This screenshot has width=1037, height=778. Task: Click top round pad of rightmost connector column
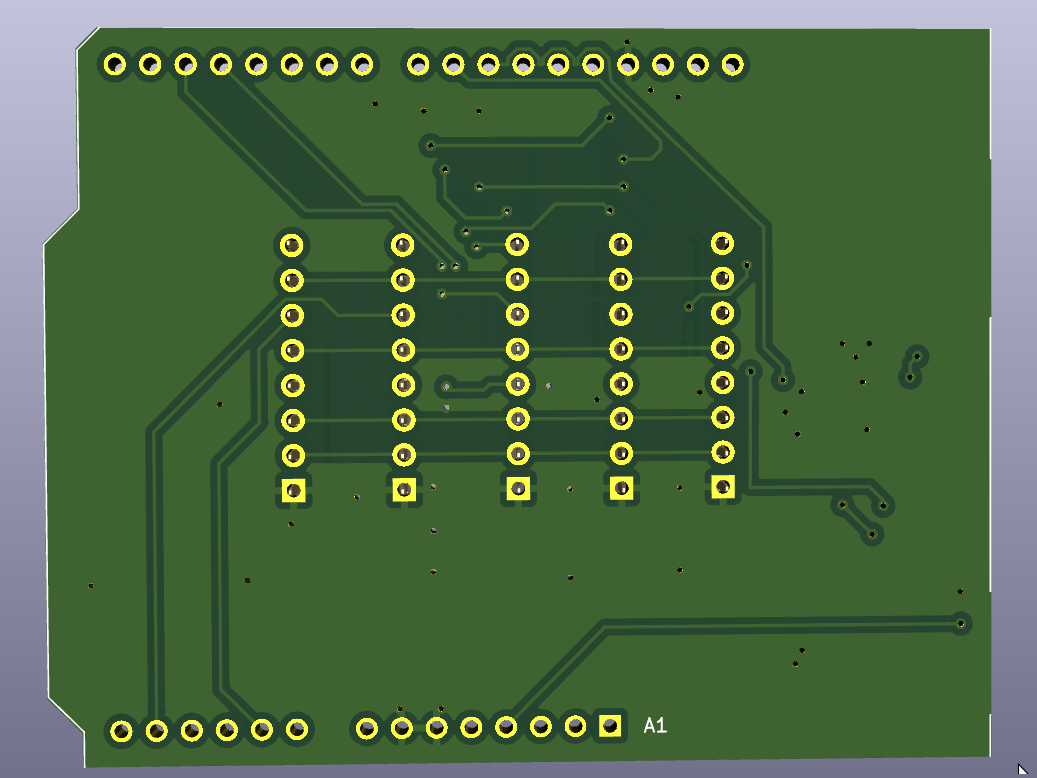coord(722,243)
